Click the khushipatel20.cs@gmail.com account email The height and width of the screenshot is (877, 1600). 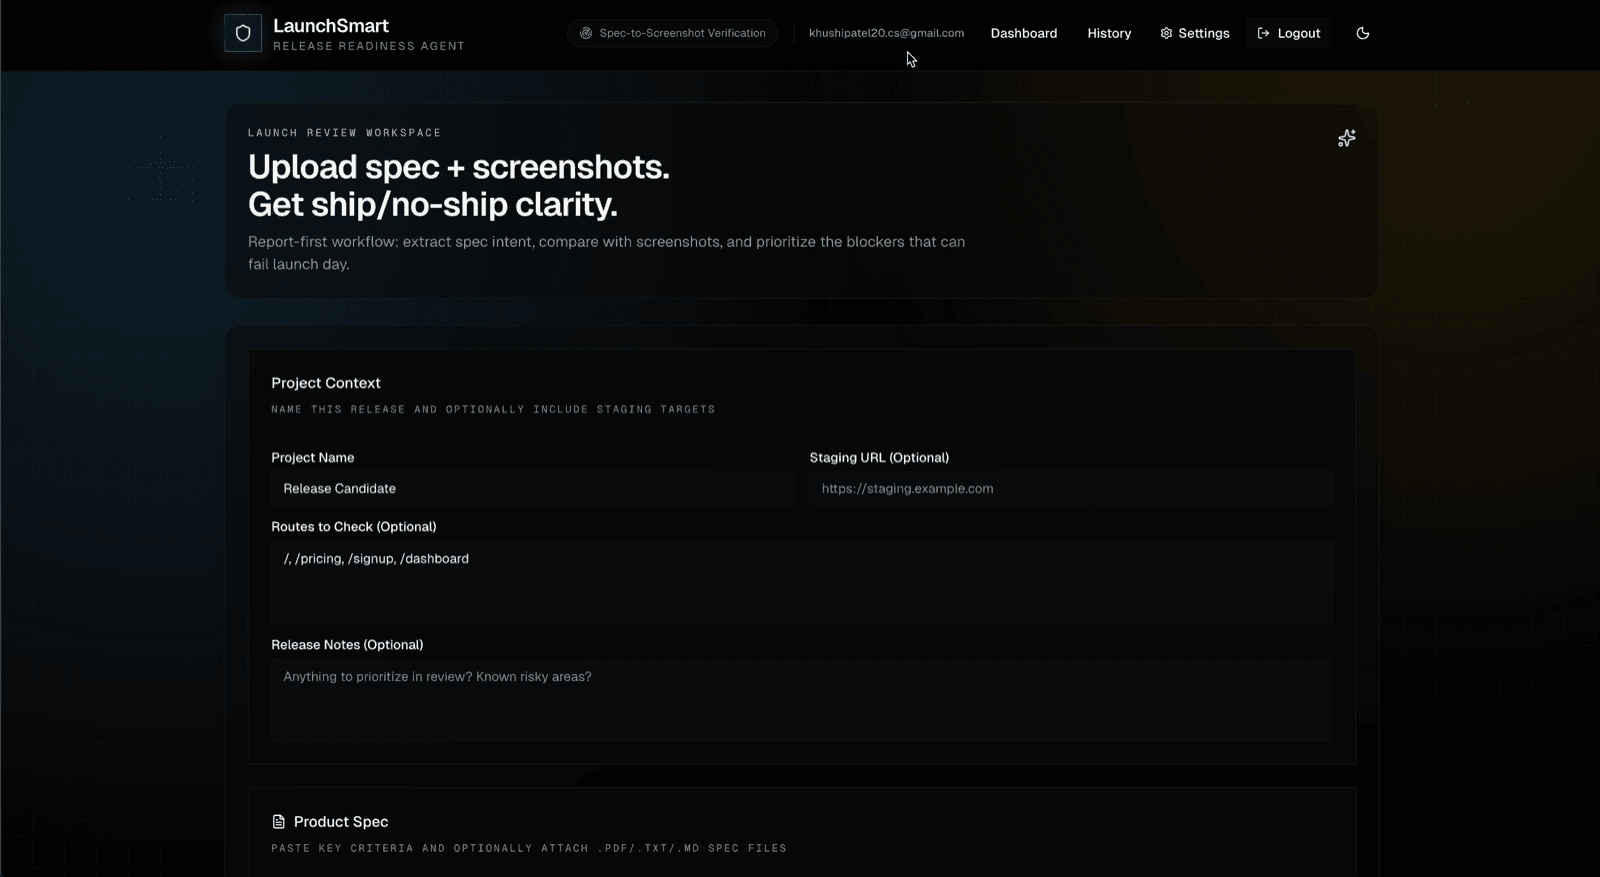886,33
